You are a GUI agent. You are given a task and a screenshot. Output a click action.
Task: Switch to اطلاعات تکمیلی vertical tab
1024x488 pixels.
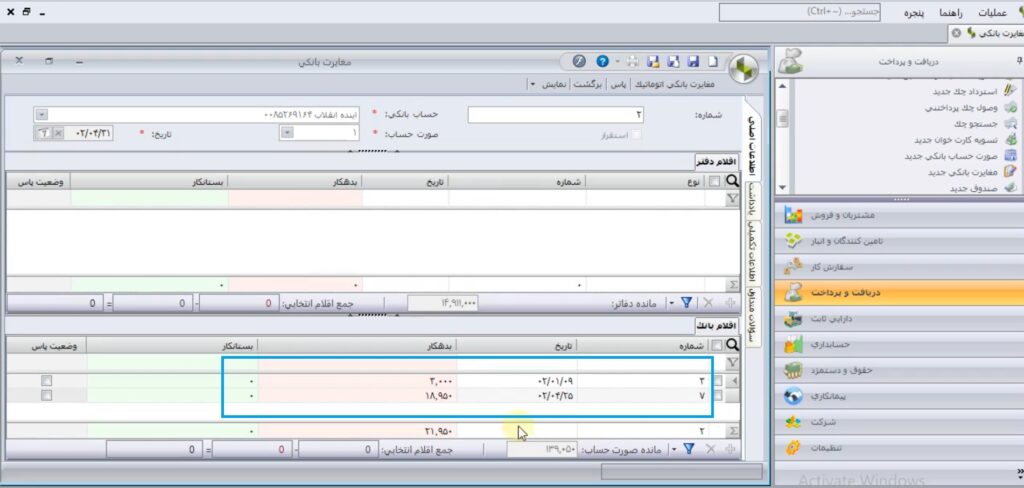(753, 252)
